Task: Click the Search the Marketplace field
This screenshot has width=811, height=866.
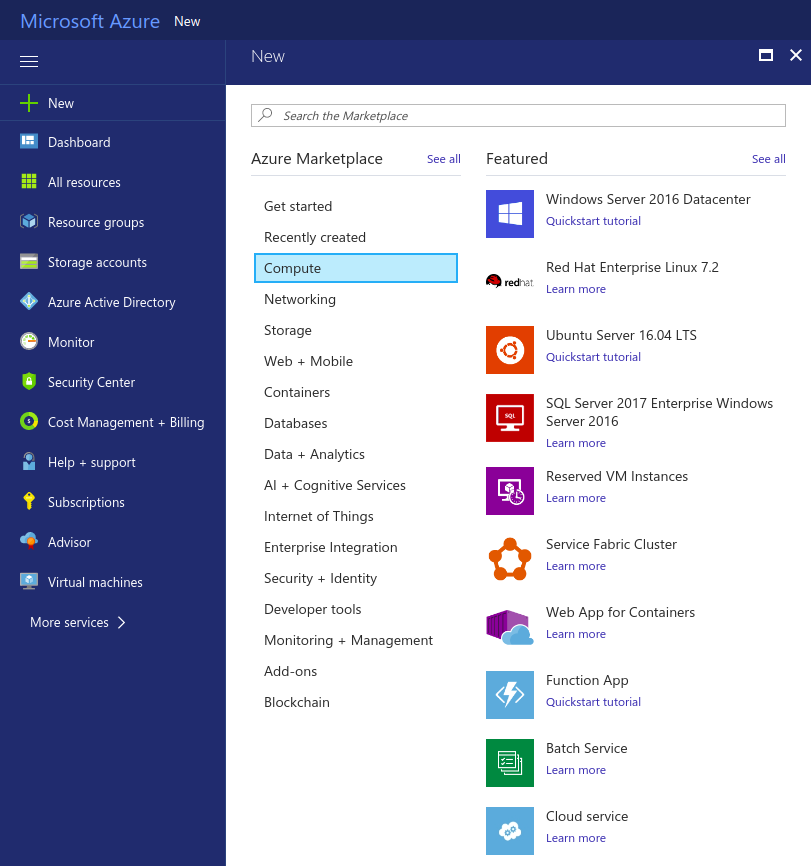Action: click(x=518, y=116)
